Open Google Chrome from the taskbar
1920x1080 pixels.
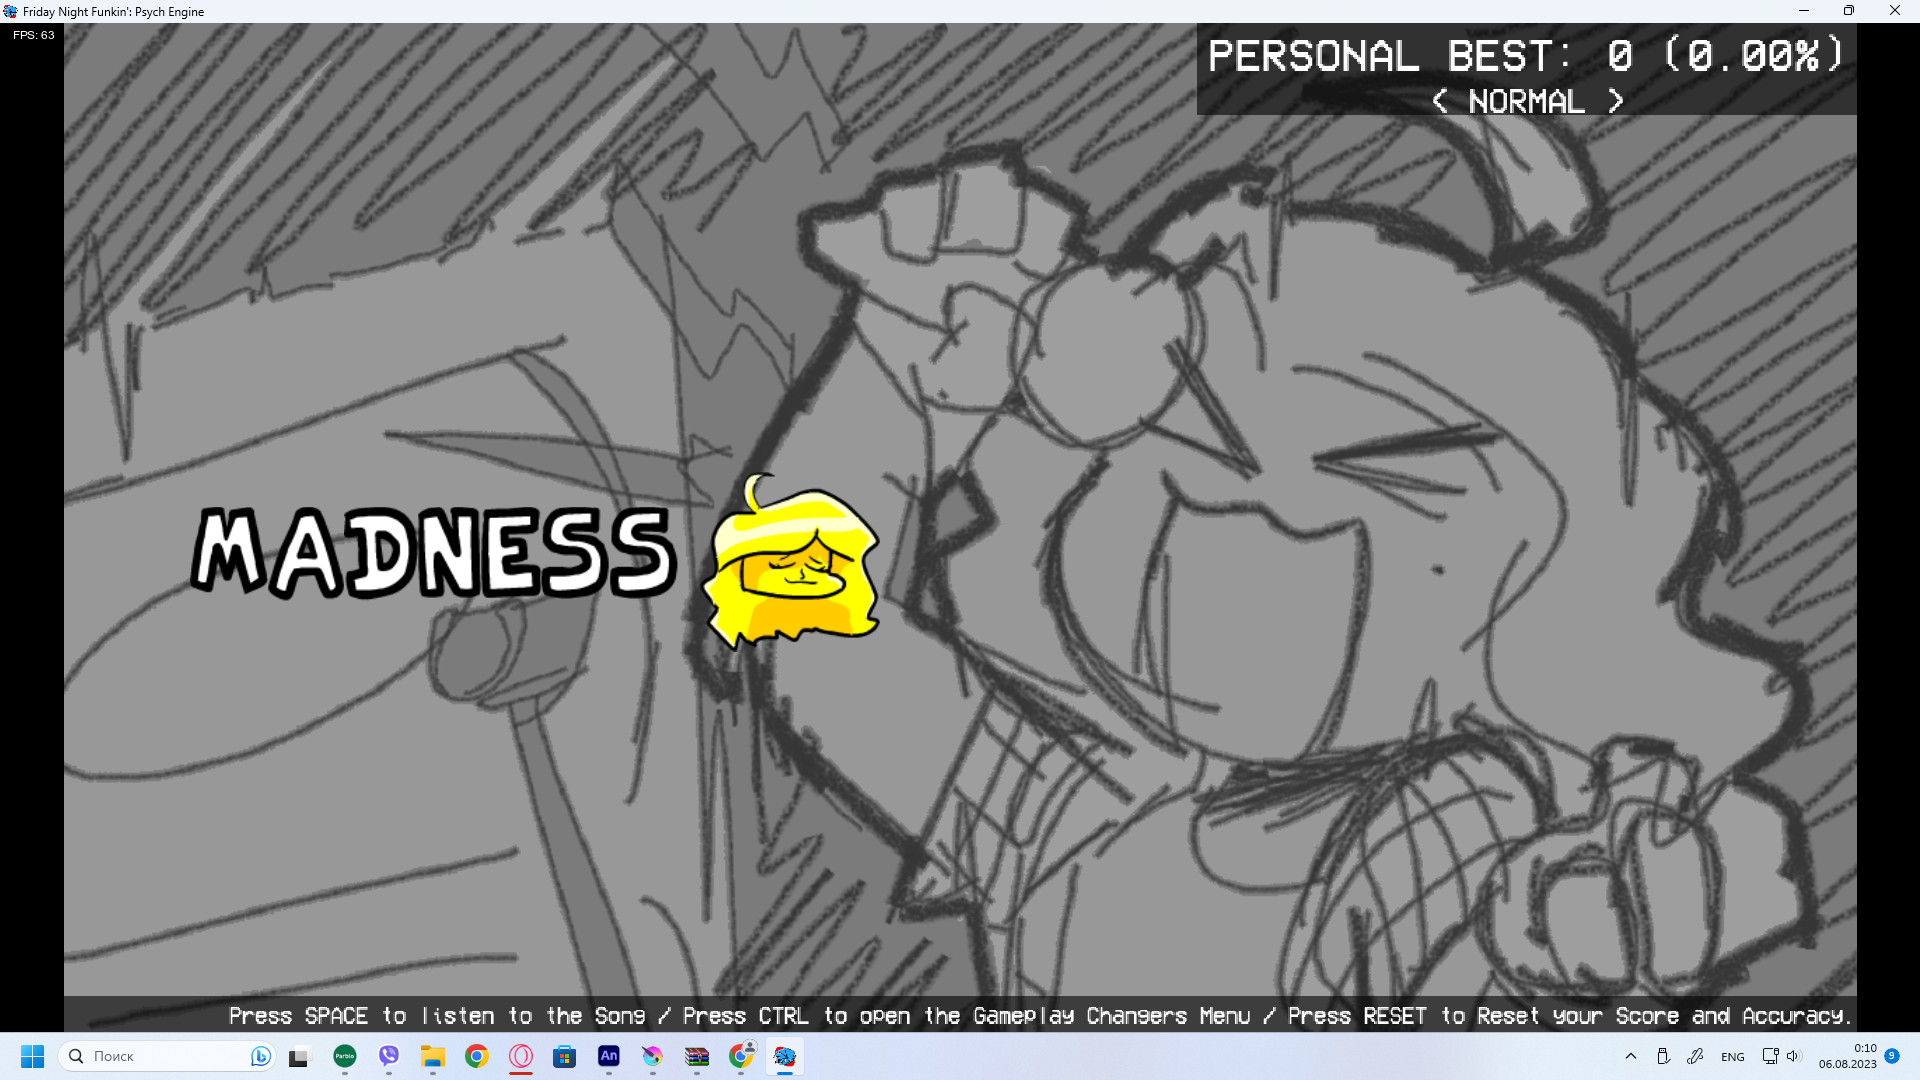(x=477, y=1056)
